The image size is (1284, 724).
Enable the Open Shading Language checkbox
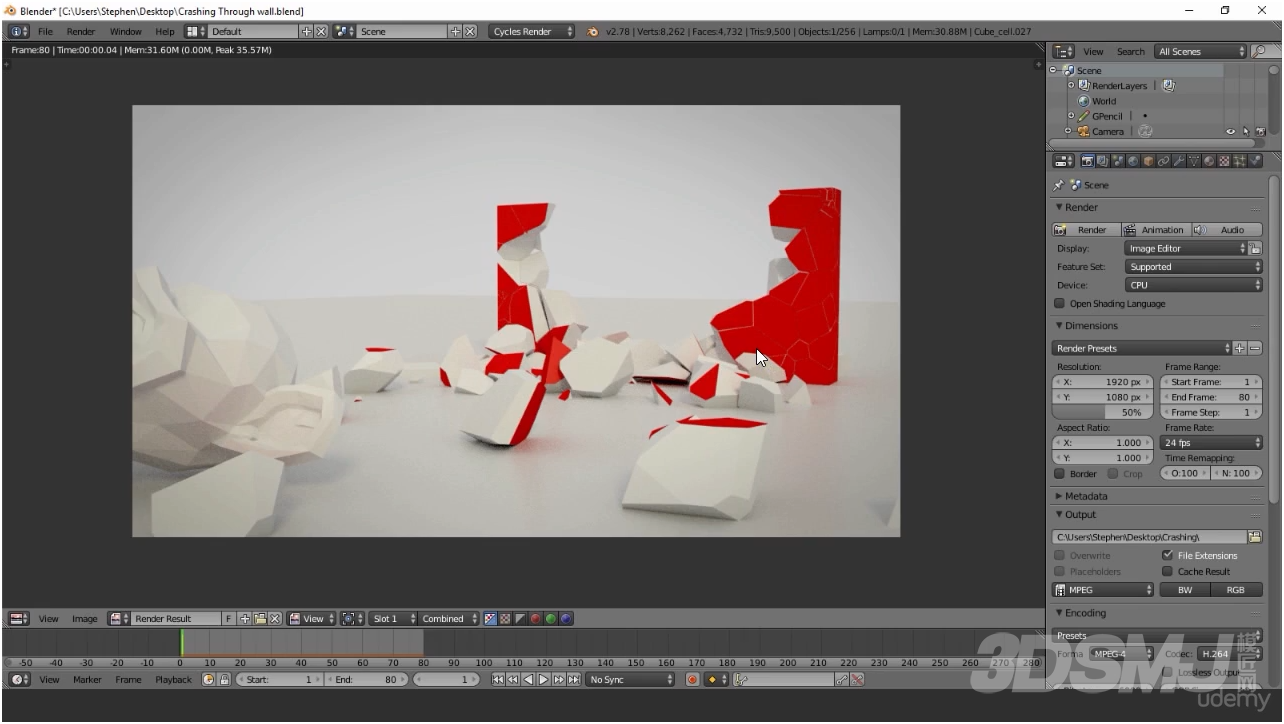point(1060,304)
